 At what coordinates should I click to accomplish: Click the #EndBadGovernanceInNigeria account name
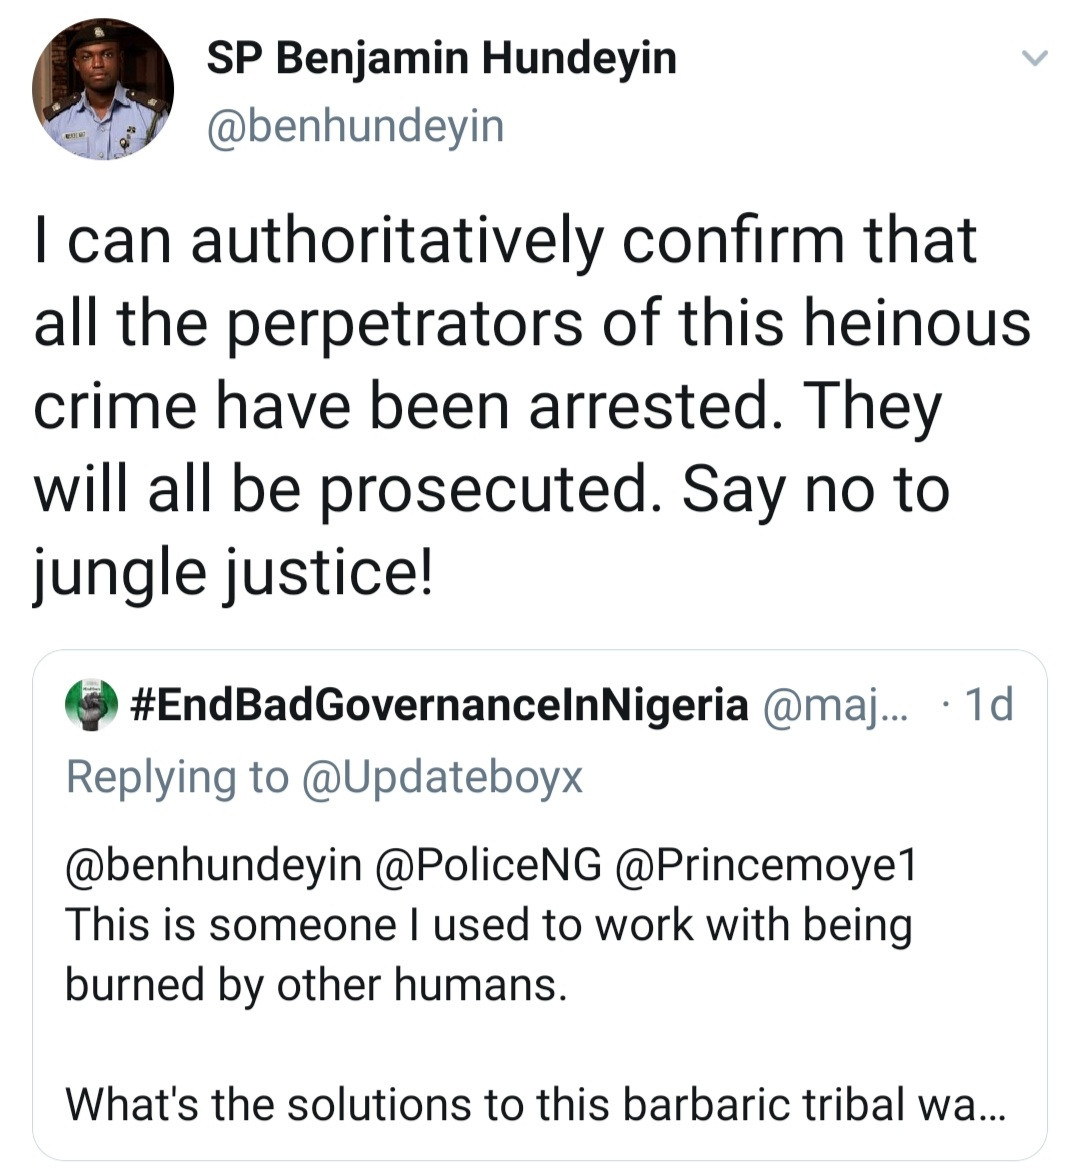coord(439,705)
